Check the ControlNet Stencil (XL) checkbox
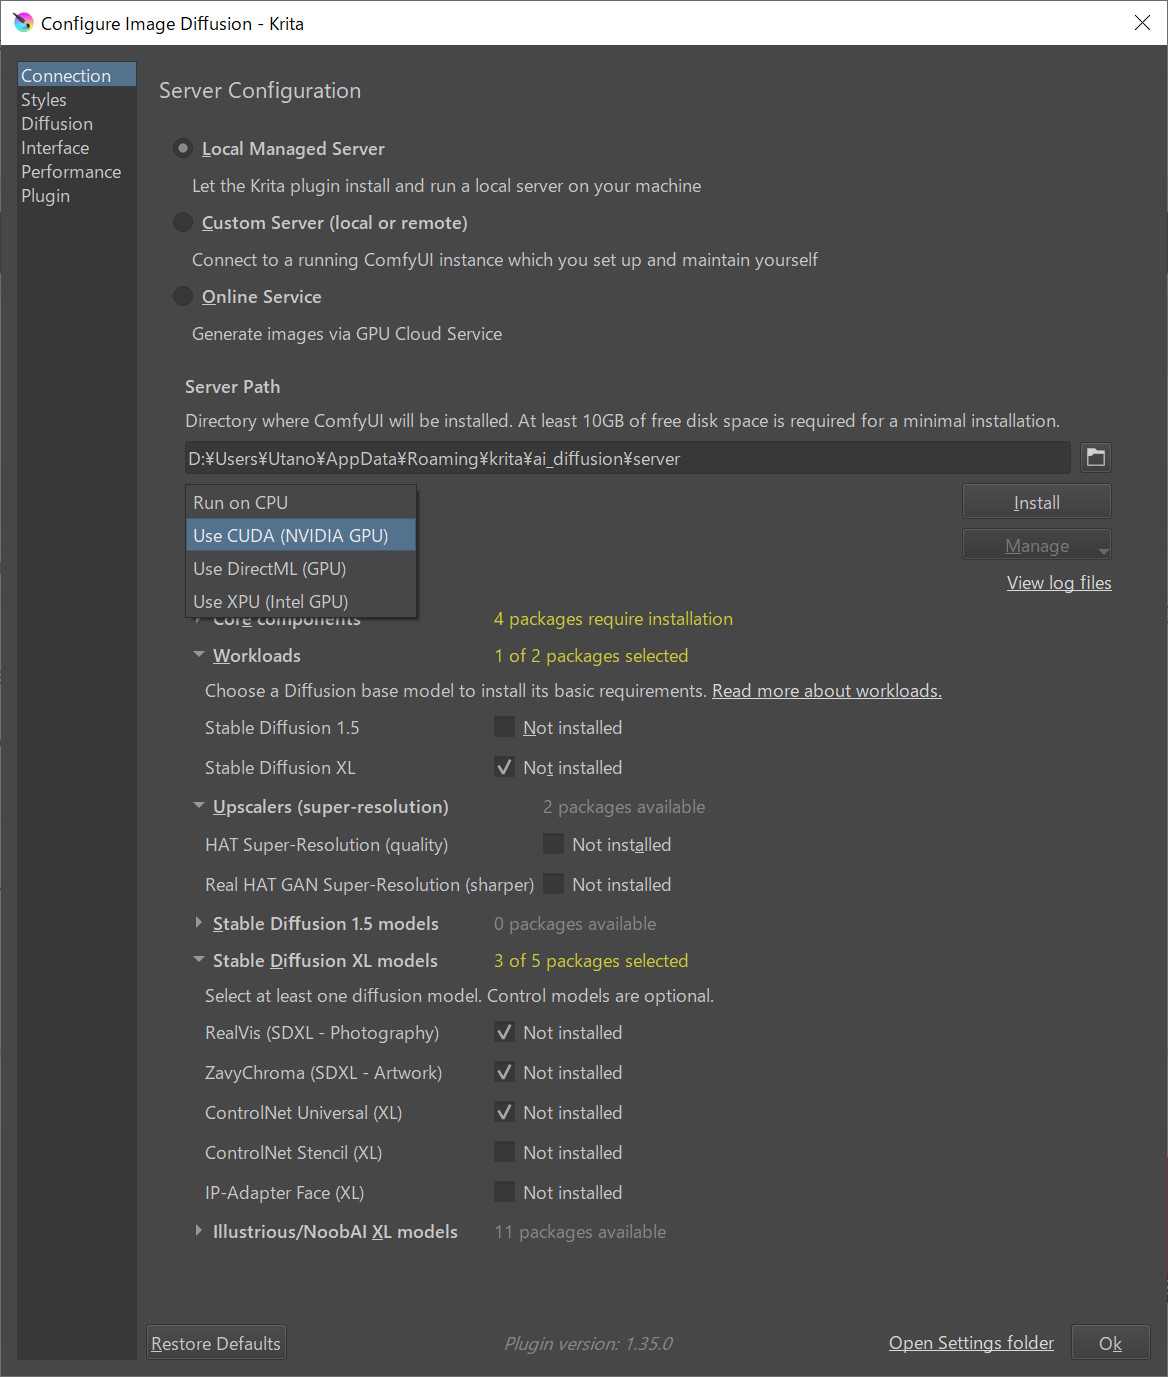The height and width of the screenshot is (1377, 1168). [505, 1153]
